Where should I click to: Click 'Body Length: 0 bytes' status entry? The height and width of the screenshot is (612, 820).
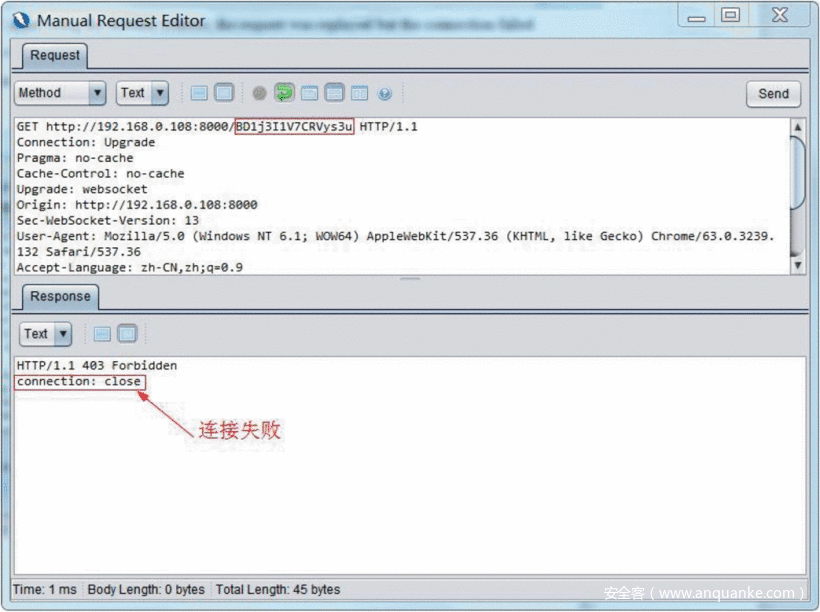[x=146, y=590]
